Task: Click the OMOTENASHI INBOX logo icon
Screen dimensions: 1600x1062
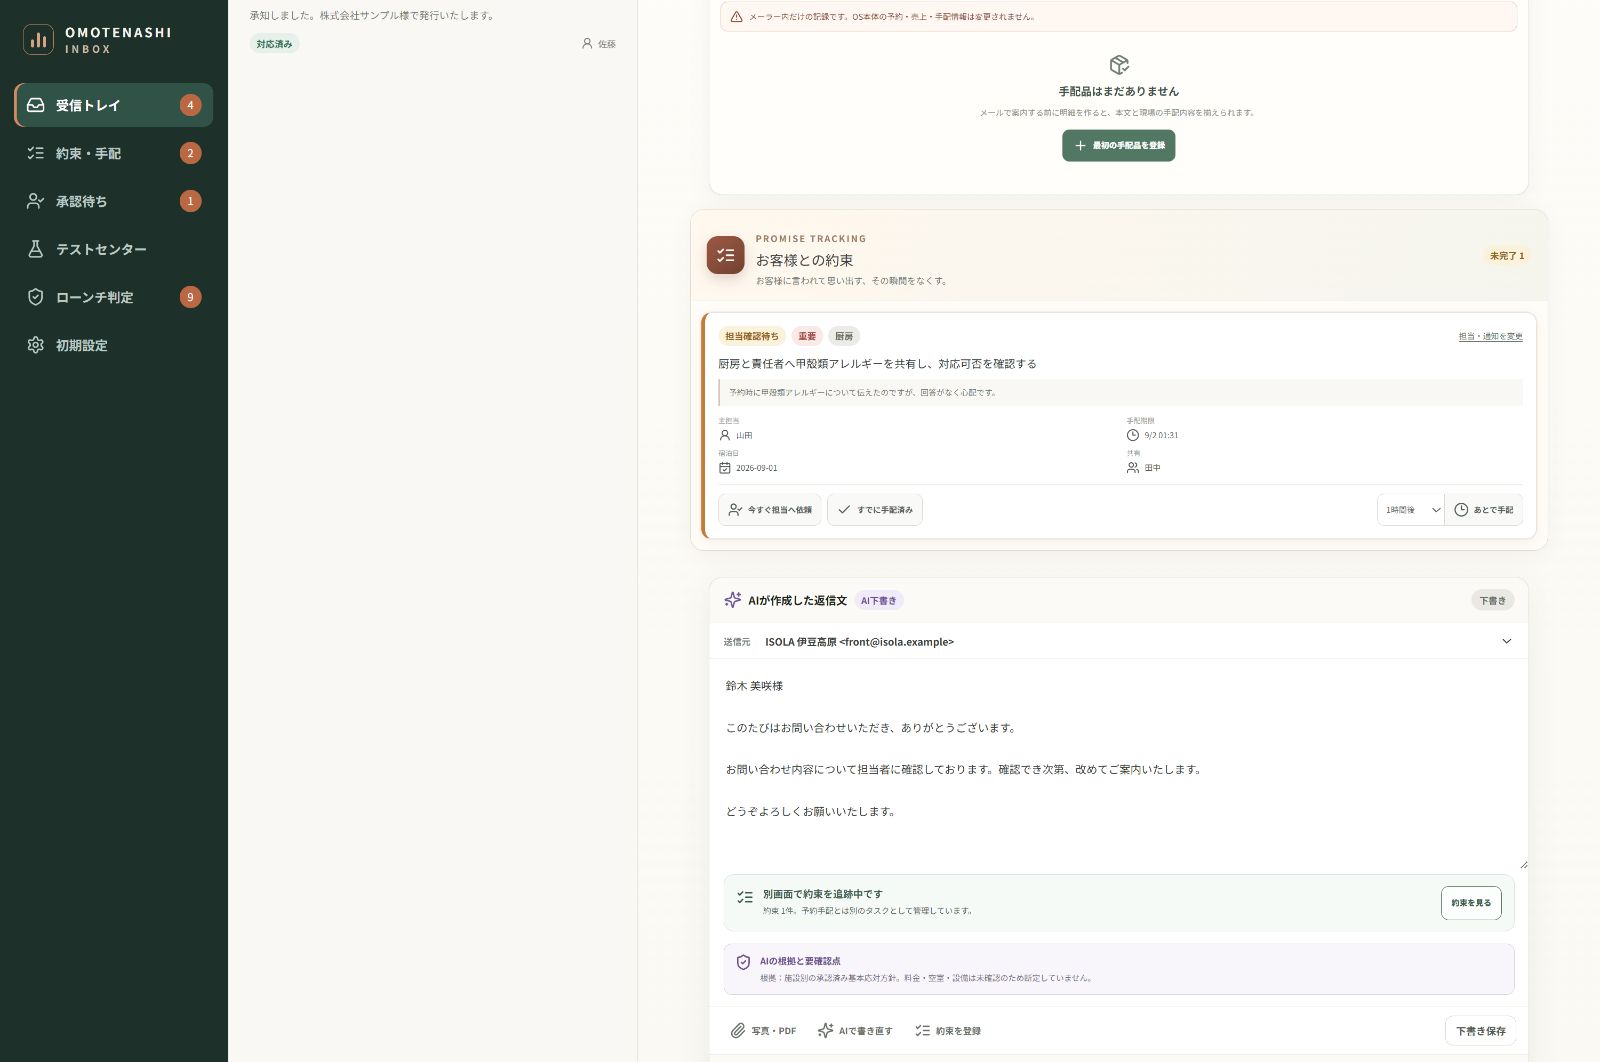Action: 38,40
